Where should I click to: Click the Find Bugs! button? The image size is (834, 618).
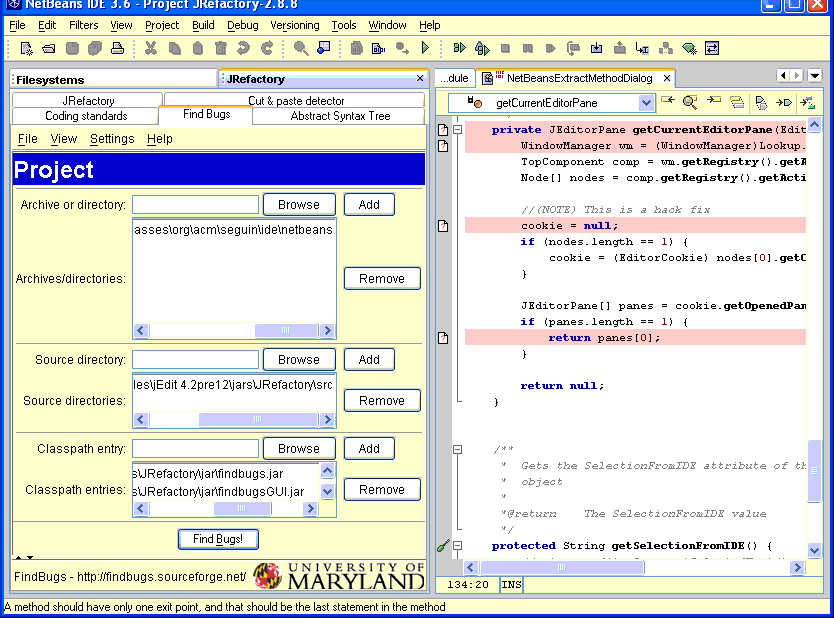coord(218,539)
